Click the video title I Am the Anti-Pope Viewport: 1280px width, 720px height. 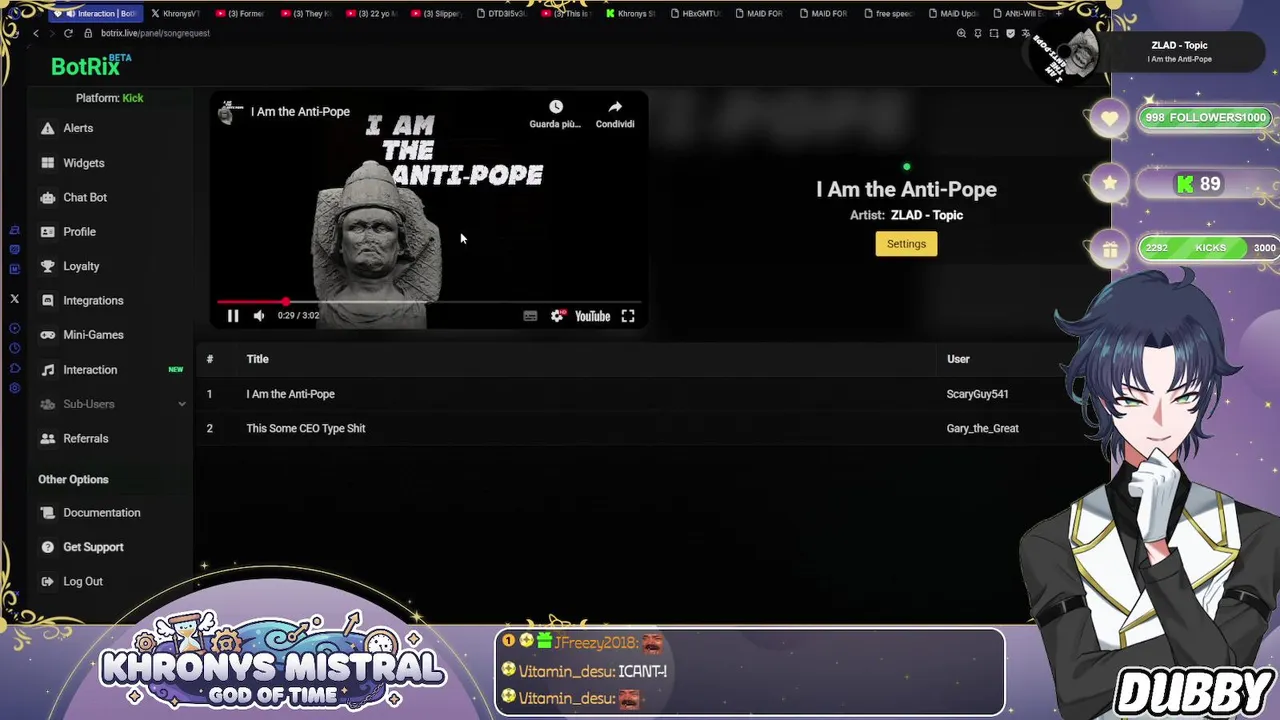point(300,112)
